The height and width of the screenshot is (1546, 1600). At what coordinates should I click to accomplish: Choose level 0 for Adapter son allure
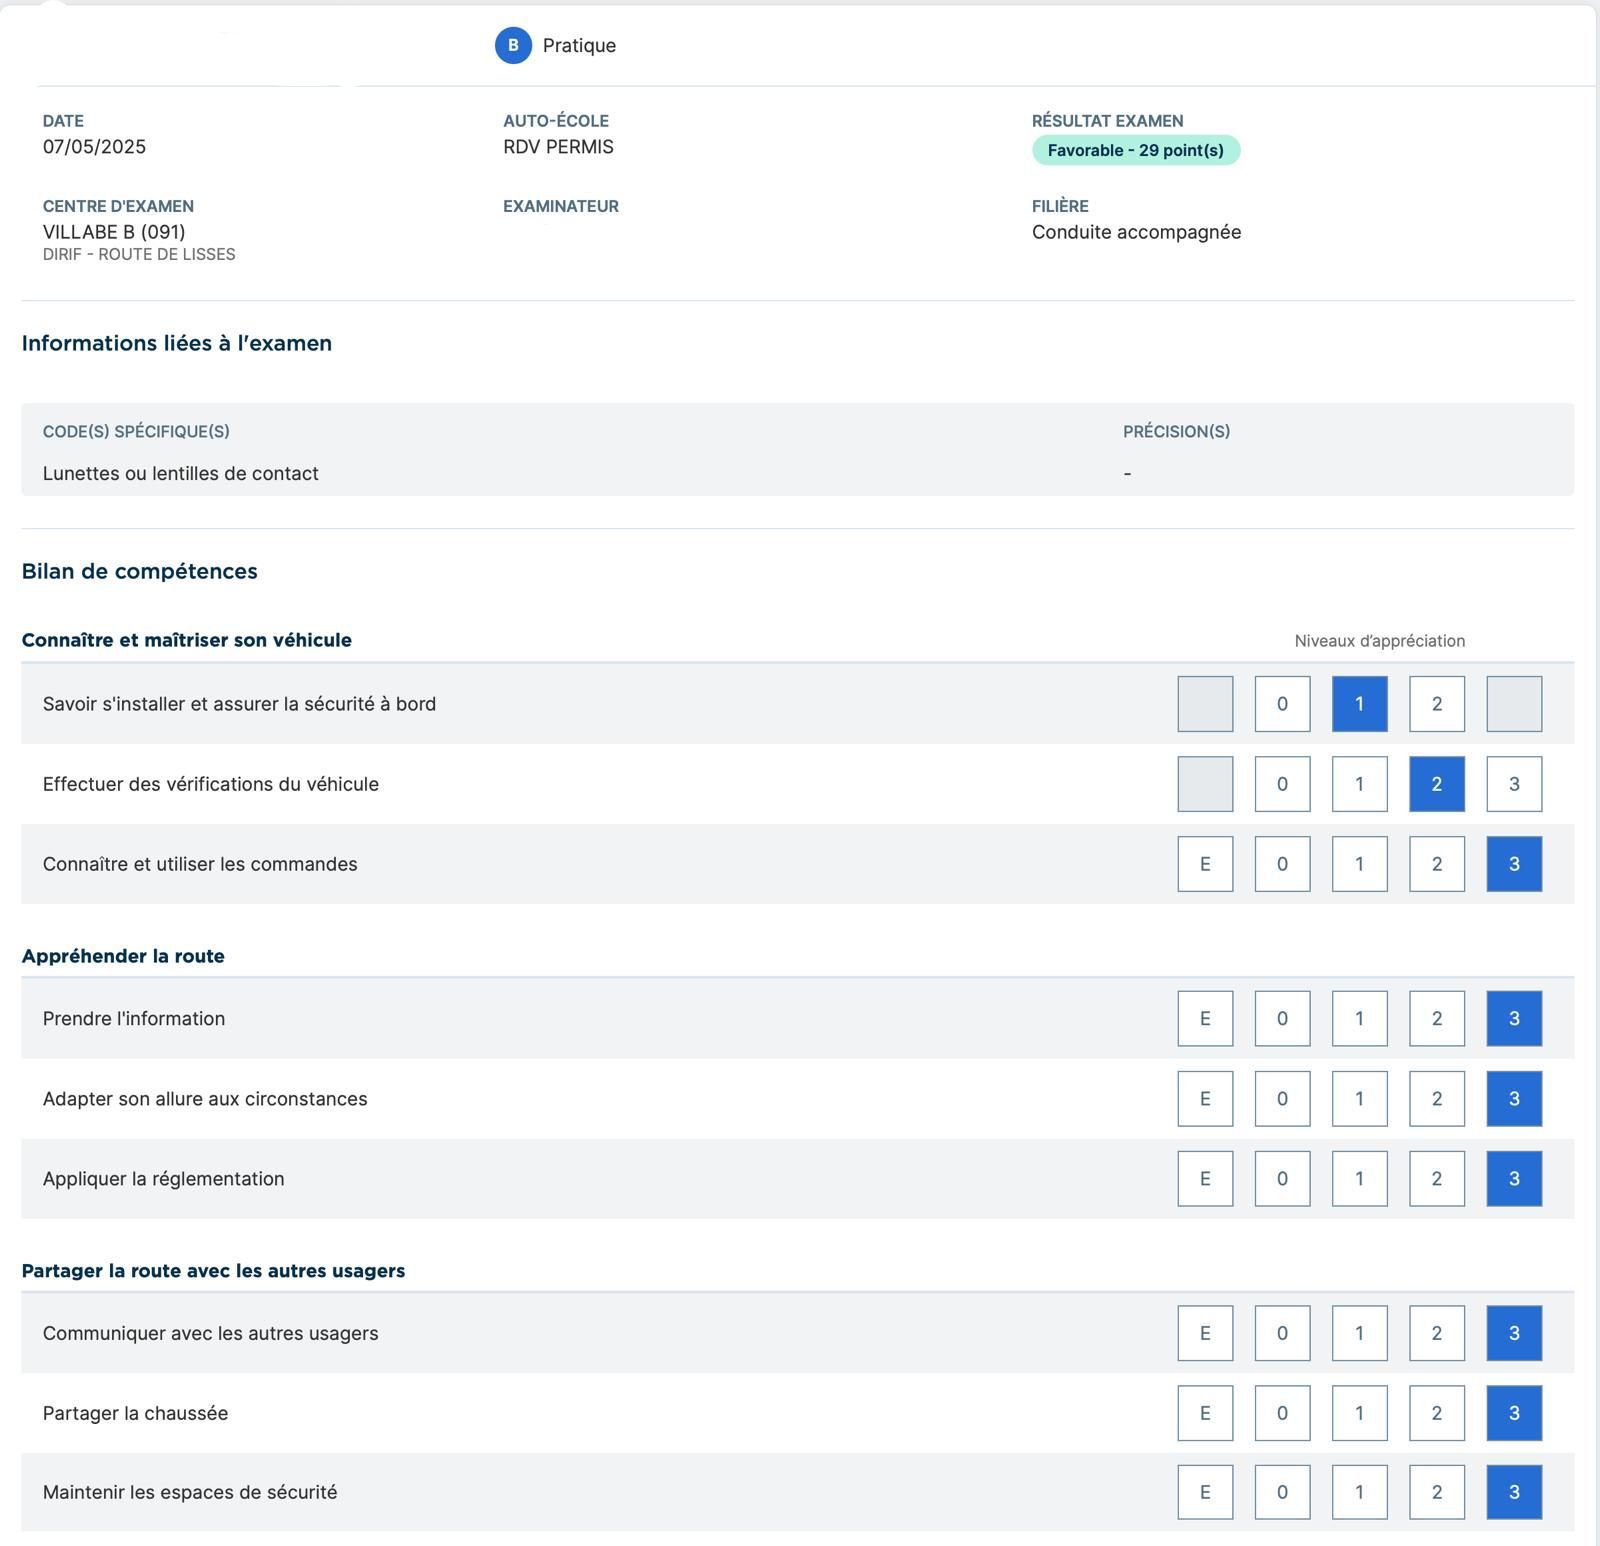tap(1282, 1098)
